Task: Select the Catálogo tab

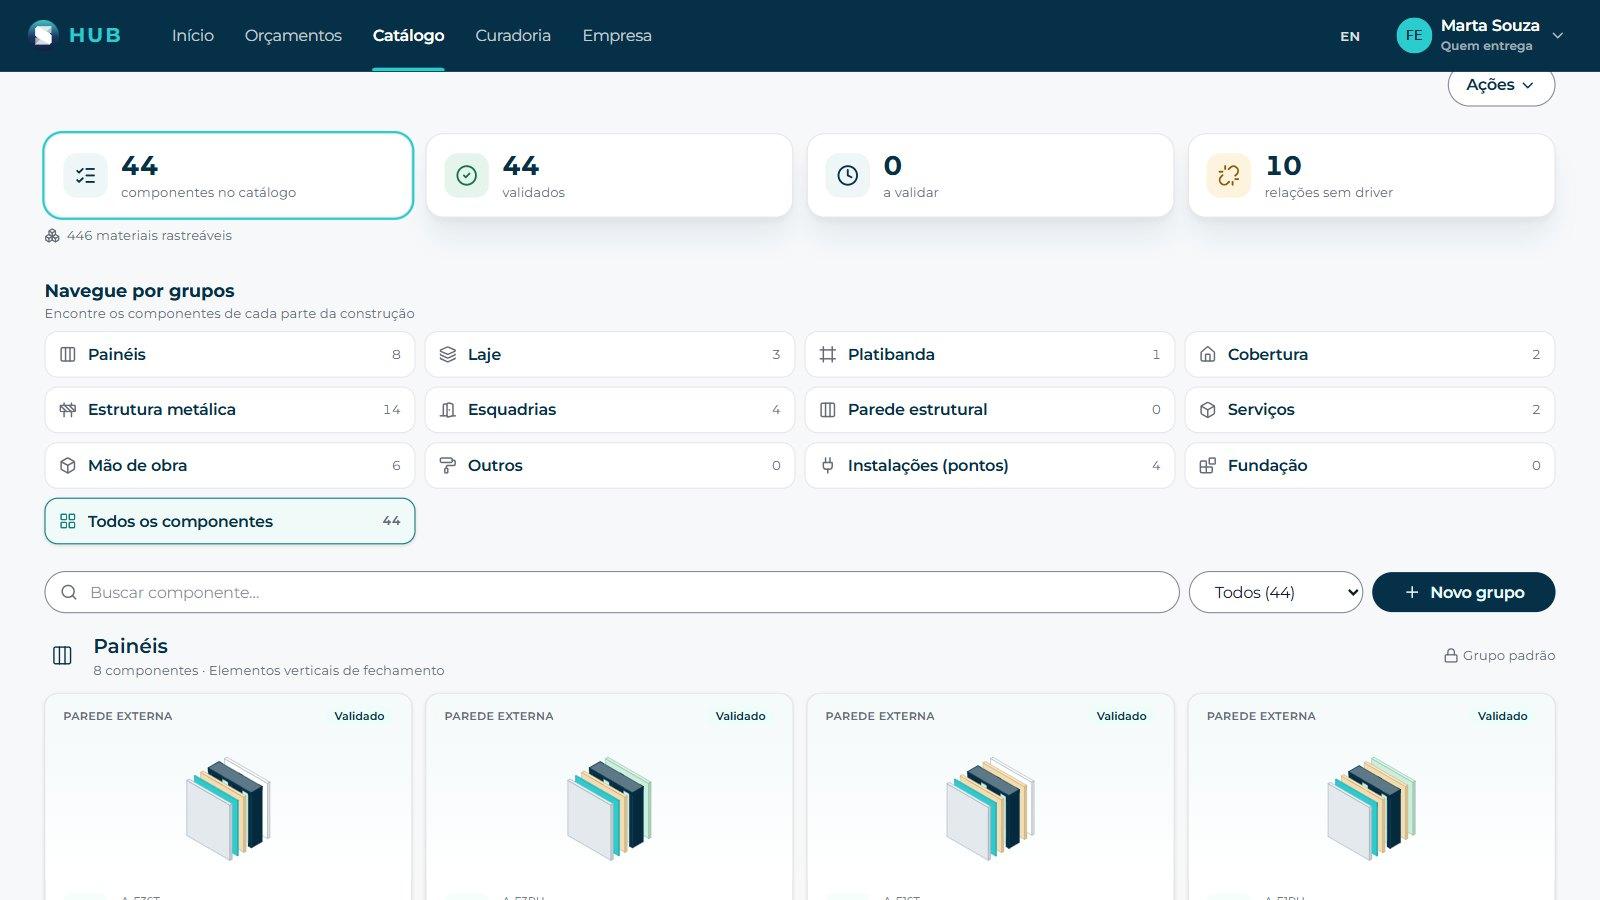Action: click(x=408, y=35)
